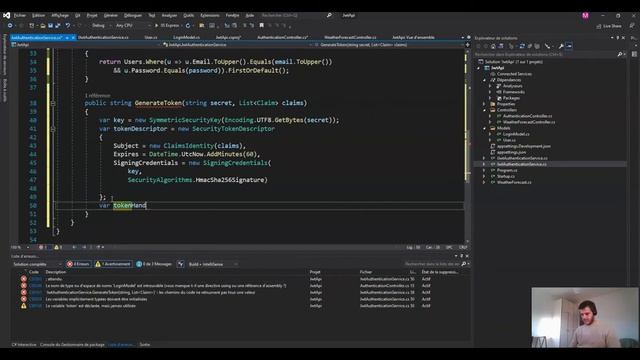Toggle the Avertissement filter in error list

tap(113, 264)
